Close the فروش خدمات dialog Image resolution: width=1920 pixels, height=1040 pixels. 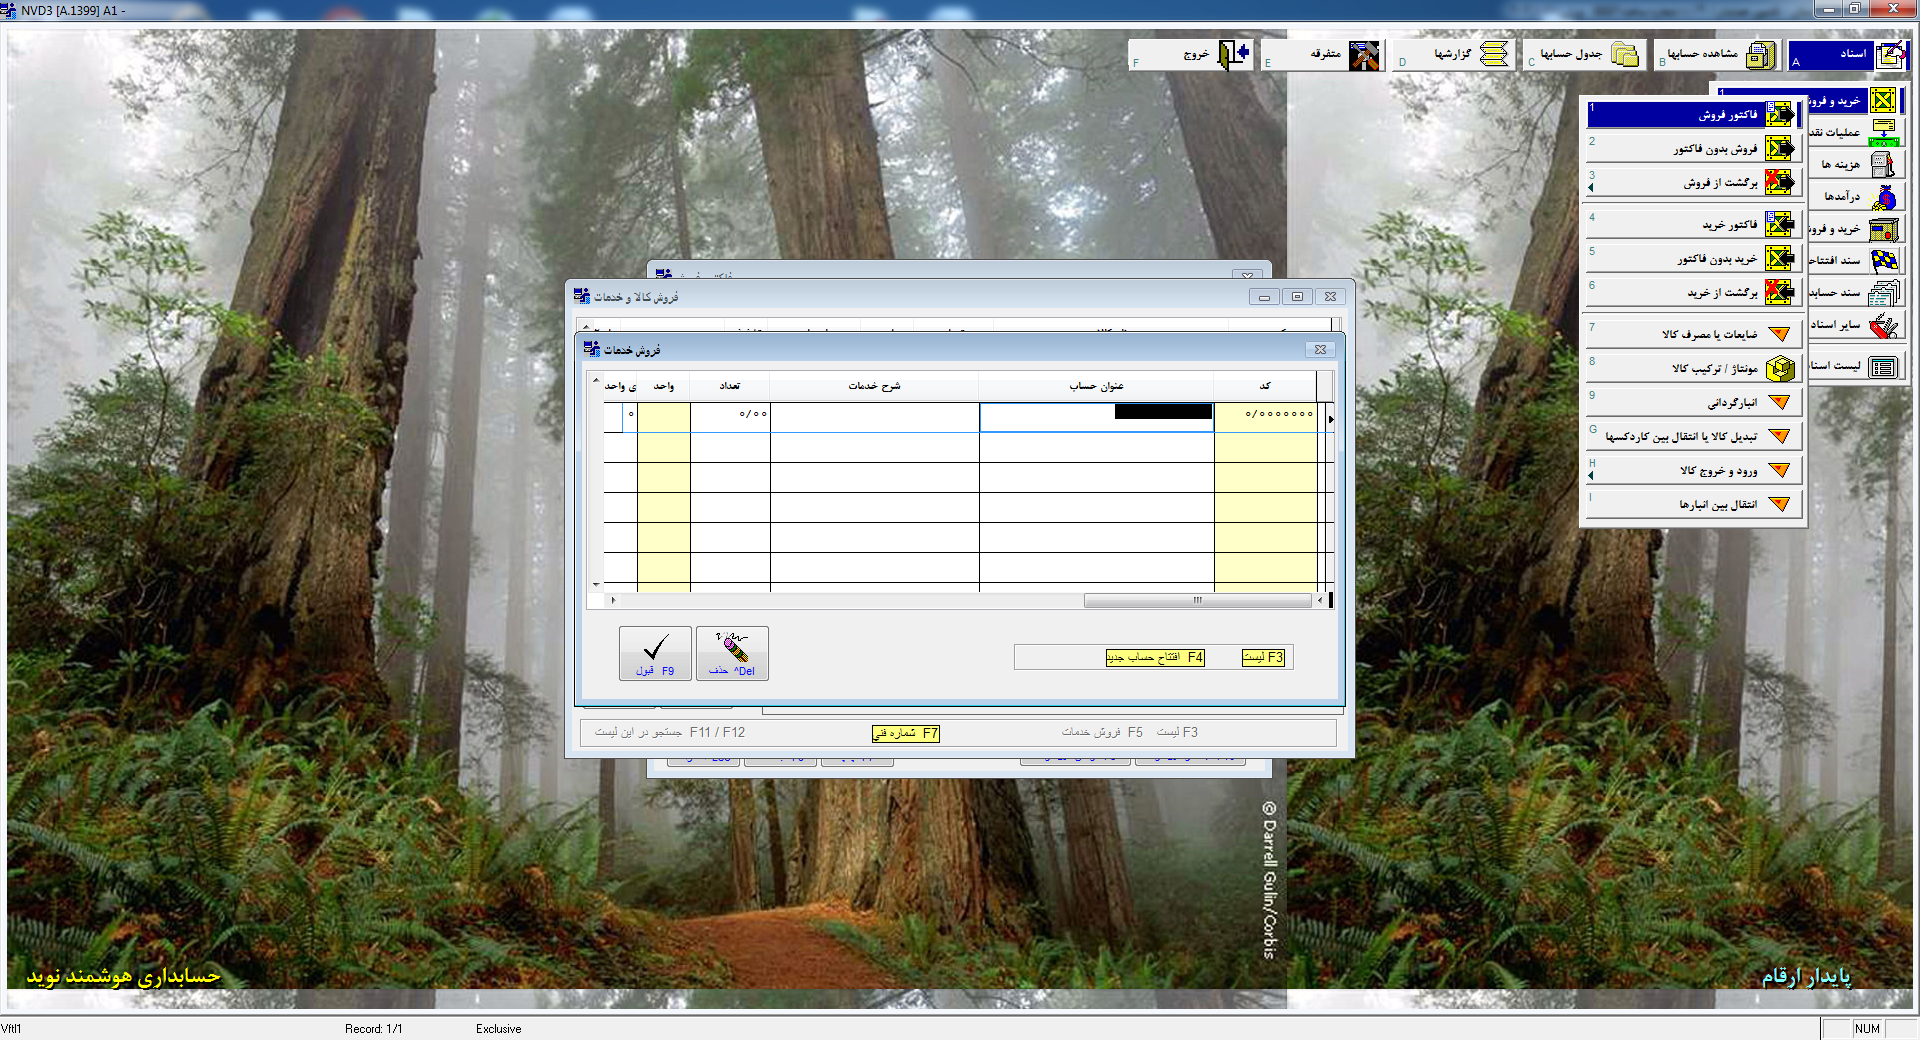1320,350
